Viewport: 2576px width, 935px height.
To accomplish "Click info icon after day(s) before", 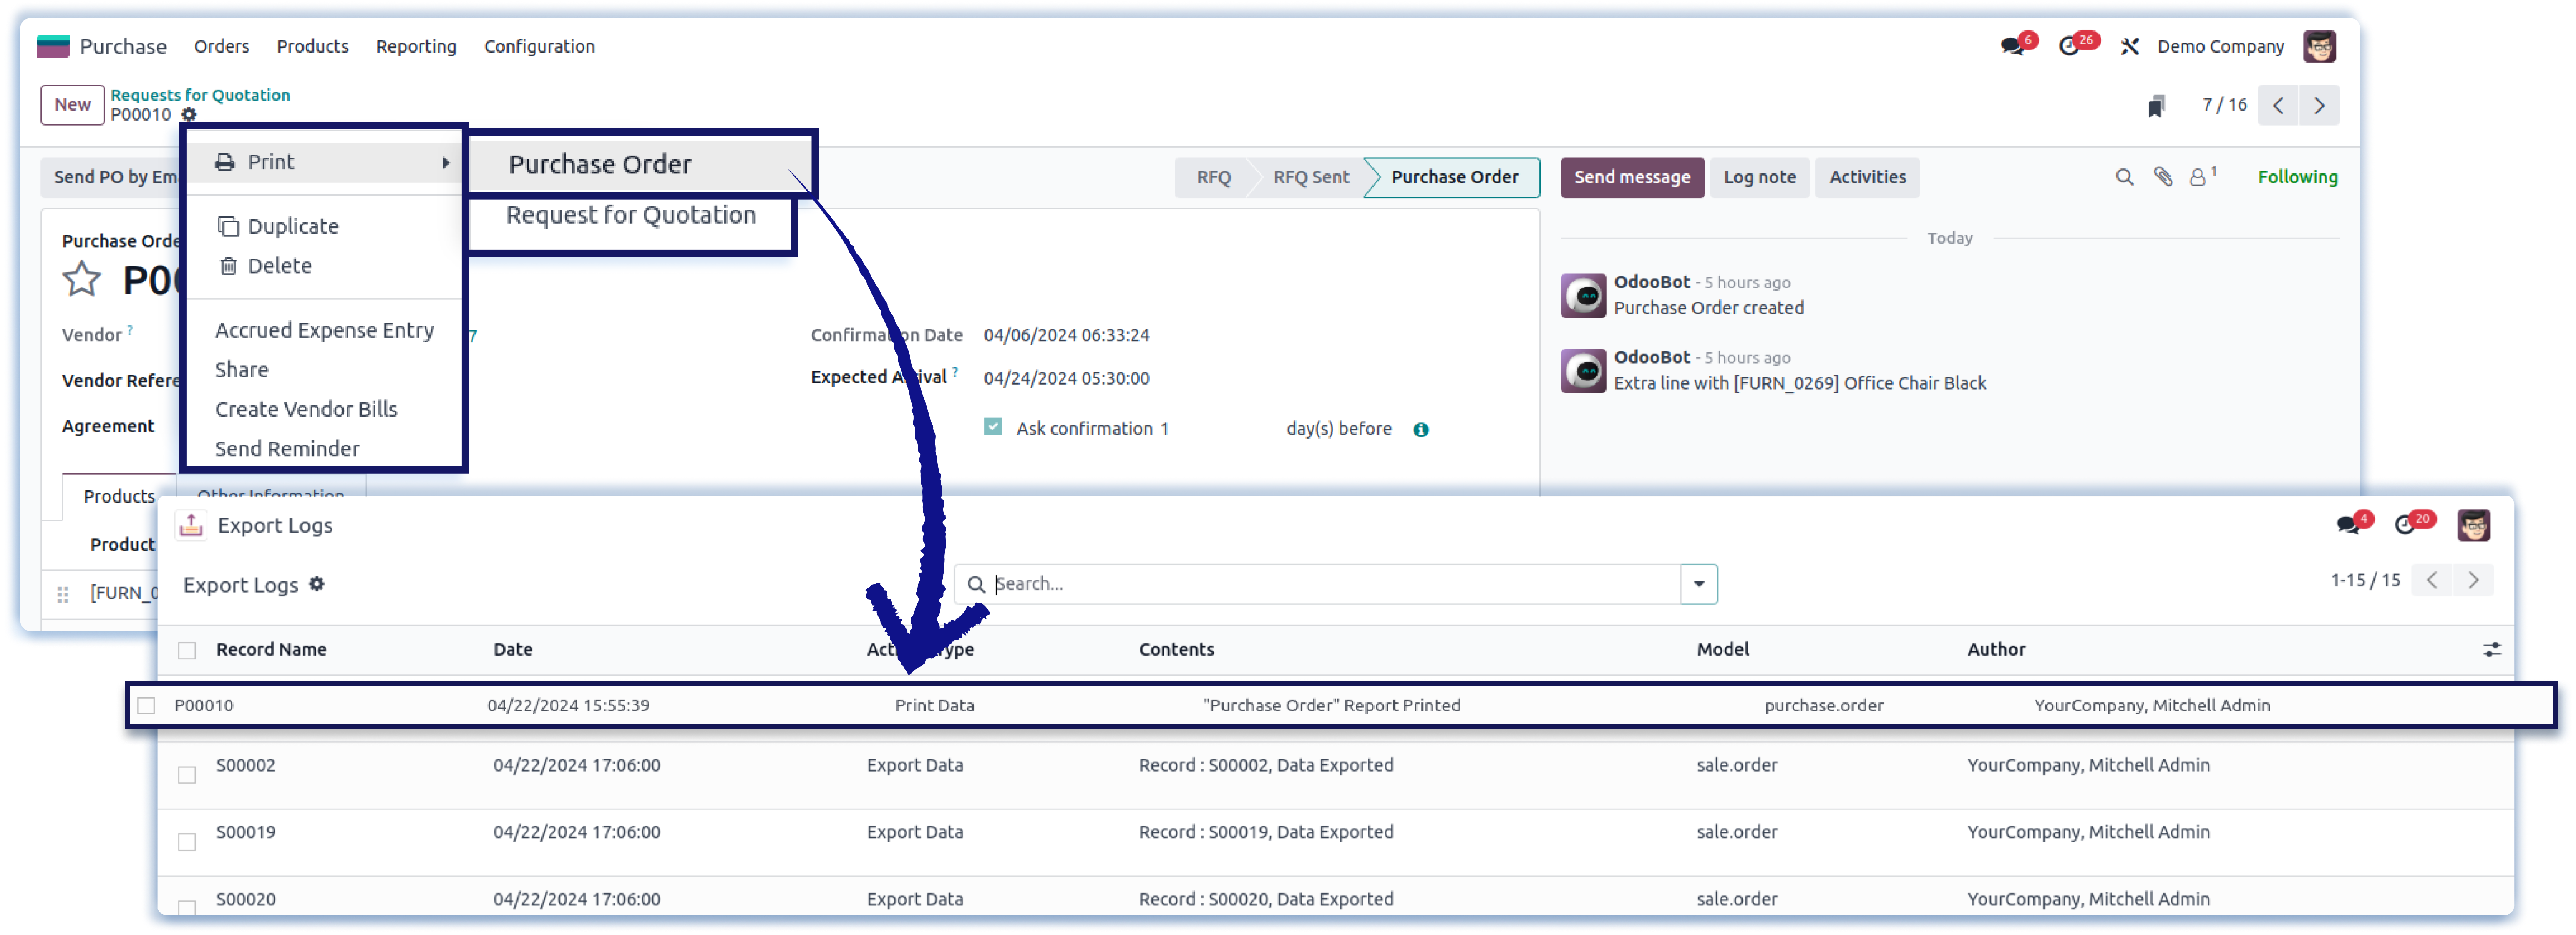I will [1421, 430].
